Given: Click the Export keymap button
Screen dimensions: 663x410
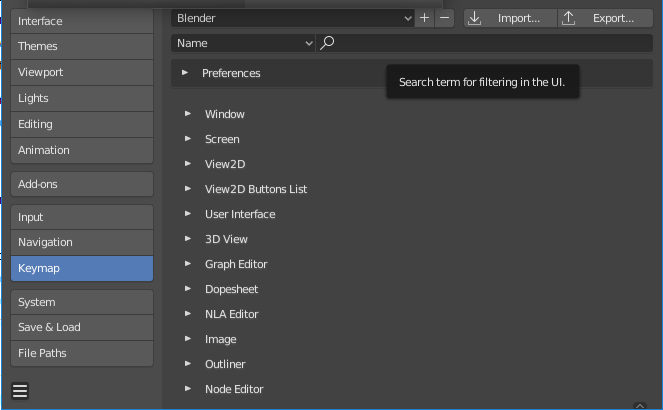Looking at the screenshot, I should [605, 18].
